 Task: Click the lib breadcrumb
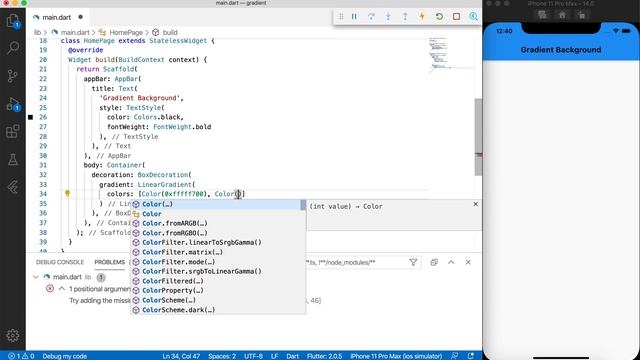37,33
